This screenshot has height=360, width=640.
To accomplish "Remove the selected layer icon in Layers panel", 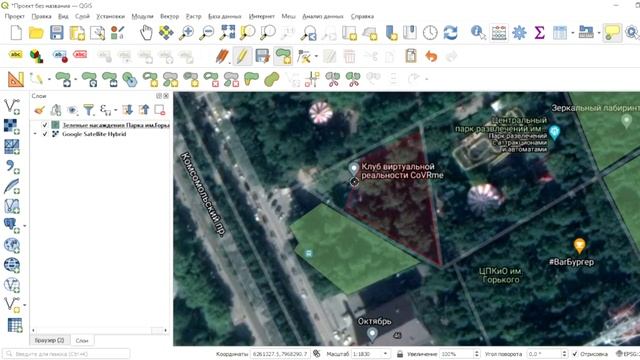I will 160,110.
